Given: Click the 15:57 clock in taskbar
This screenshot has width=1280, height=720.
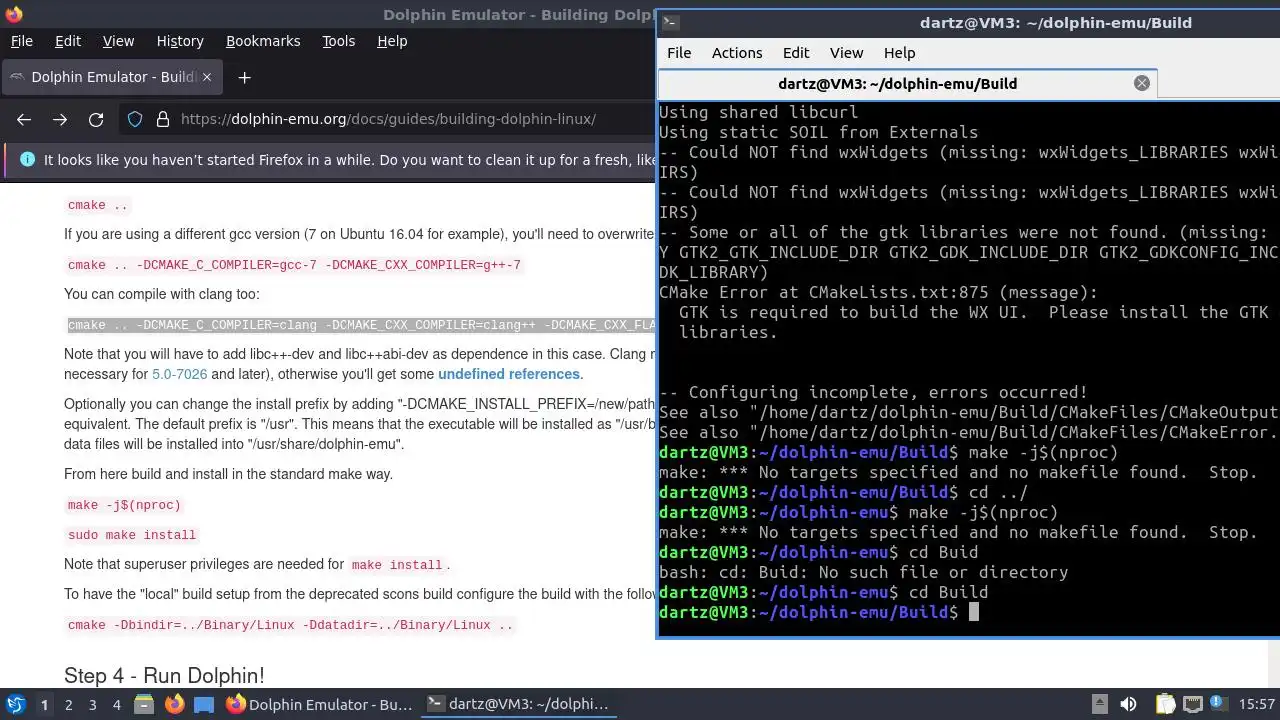Looking at the screenshot, I should coord(1257,705).
